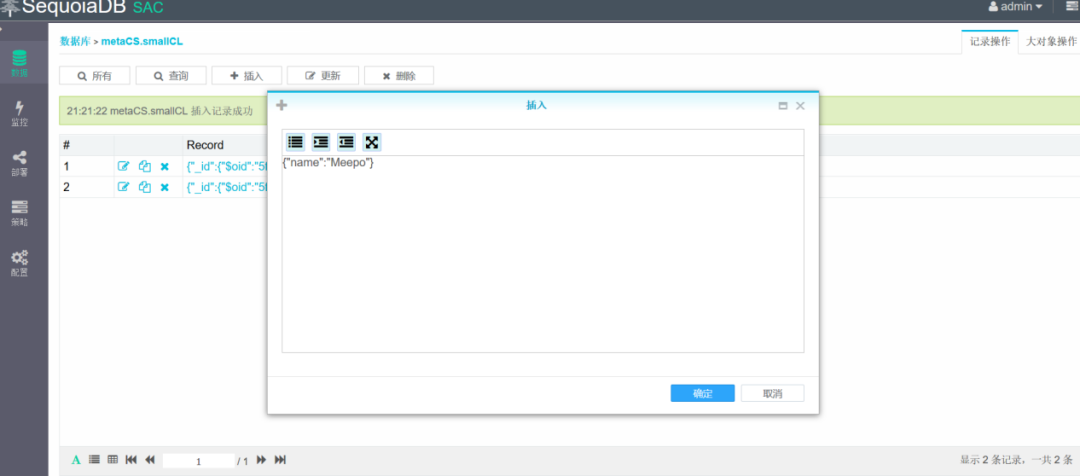
Task: Click into the JSON editor text area
Action: tap(543, 254)
